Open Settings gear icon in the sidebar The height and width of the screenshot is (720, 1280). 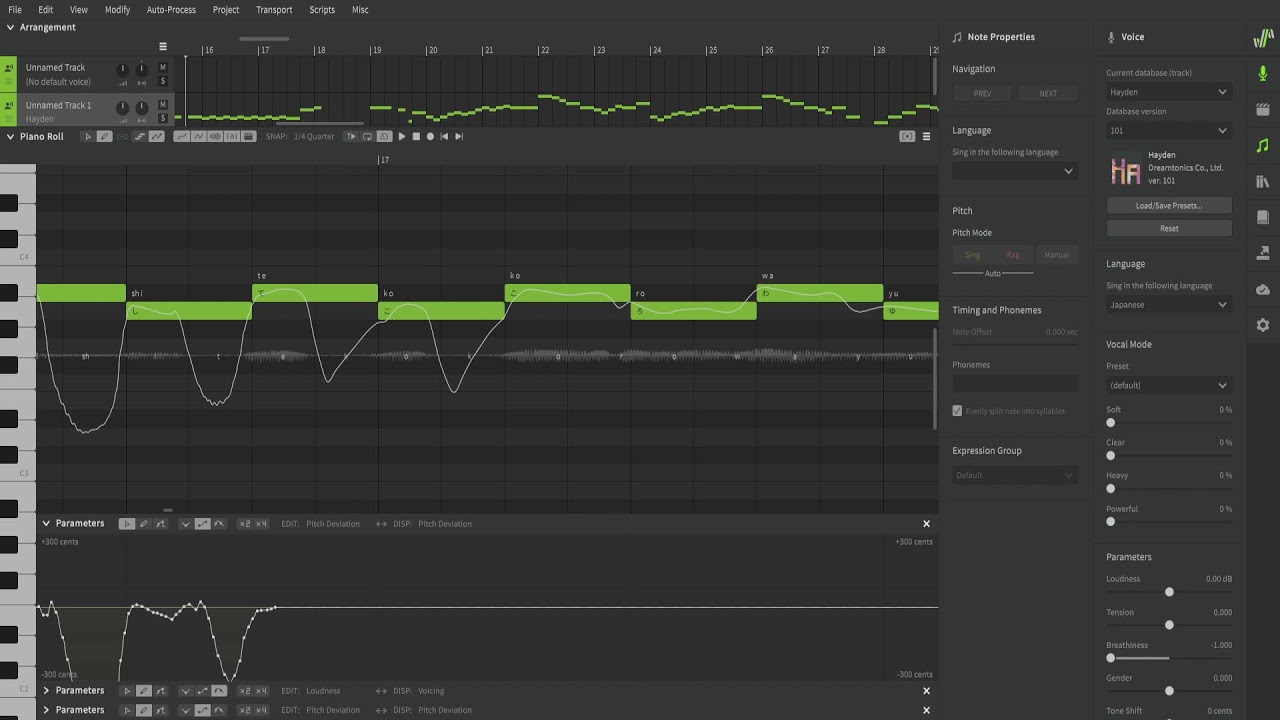tap(1263, 325)
